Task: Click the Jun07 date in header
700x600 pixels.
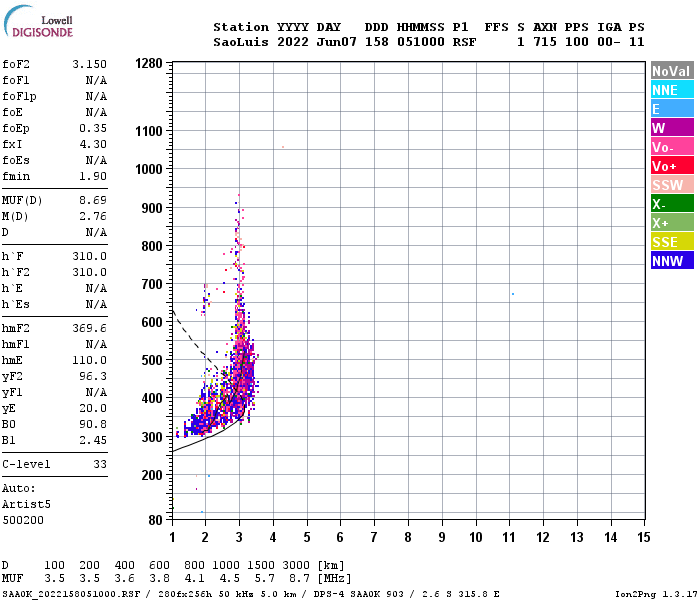Action: pos(336,42)
